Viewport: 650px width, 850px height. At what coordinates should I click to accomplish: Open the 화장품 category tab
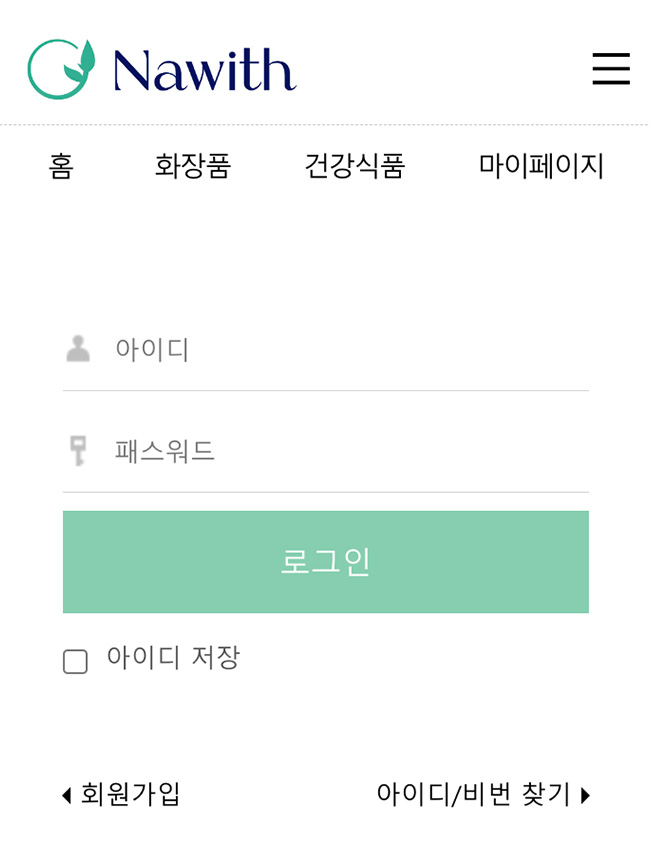click(x=193, y=166)
